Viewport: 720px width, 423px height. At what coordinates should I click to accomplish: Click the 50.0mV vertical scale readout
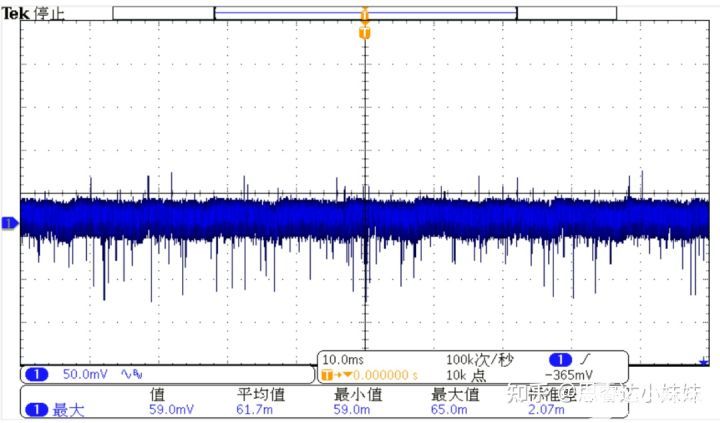pos(85,374)
